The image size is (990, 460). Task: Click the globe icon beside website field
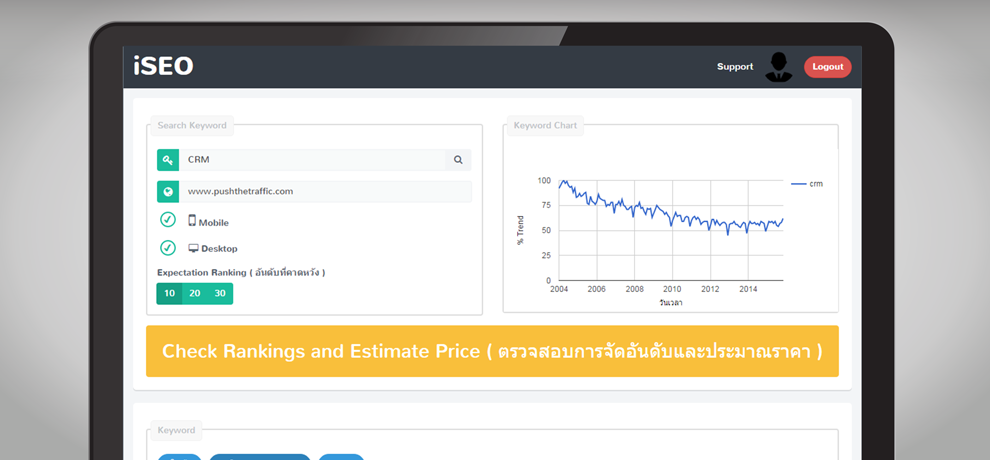coord(168,191)
